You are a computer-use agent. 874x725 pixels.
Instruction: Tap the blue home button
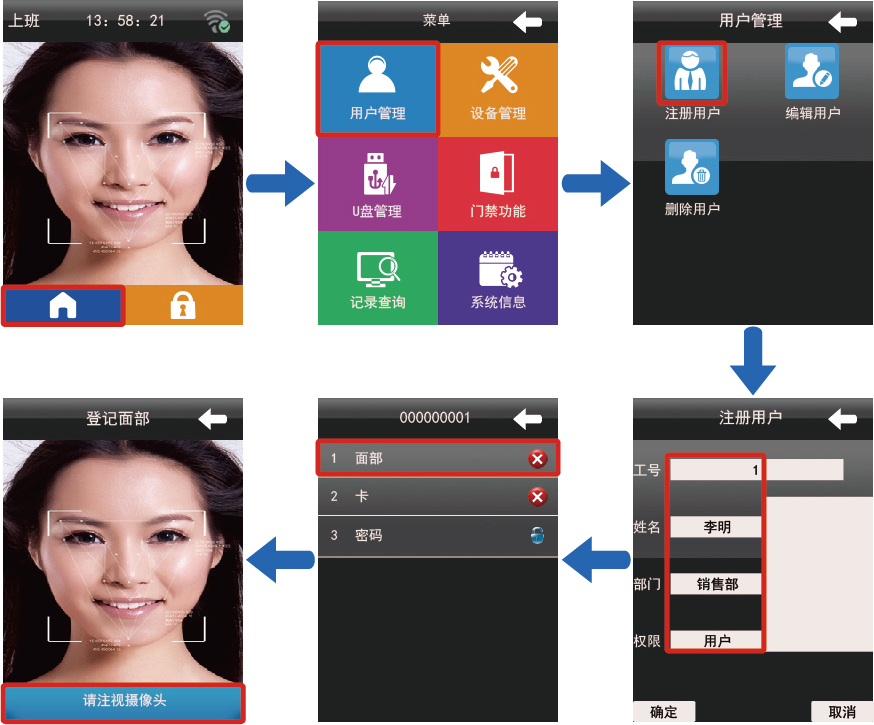[63, 306]
